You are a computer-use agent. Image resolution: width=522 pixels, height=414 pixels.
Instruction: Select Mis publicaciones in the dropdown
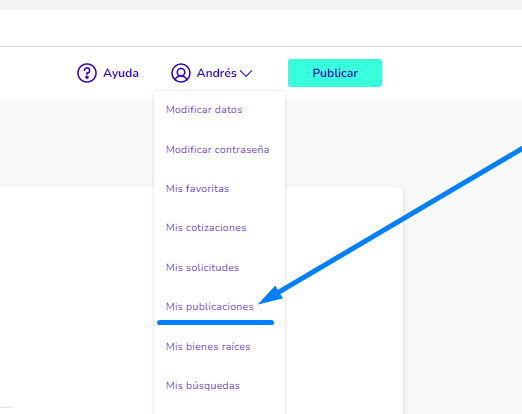click(x=210, y=307)
